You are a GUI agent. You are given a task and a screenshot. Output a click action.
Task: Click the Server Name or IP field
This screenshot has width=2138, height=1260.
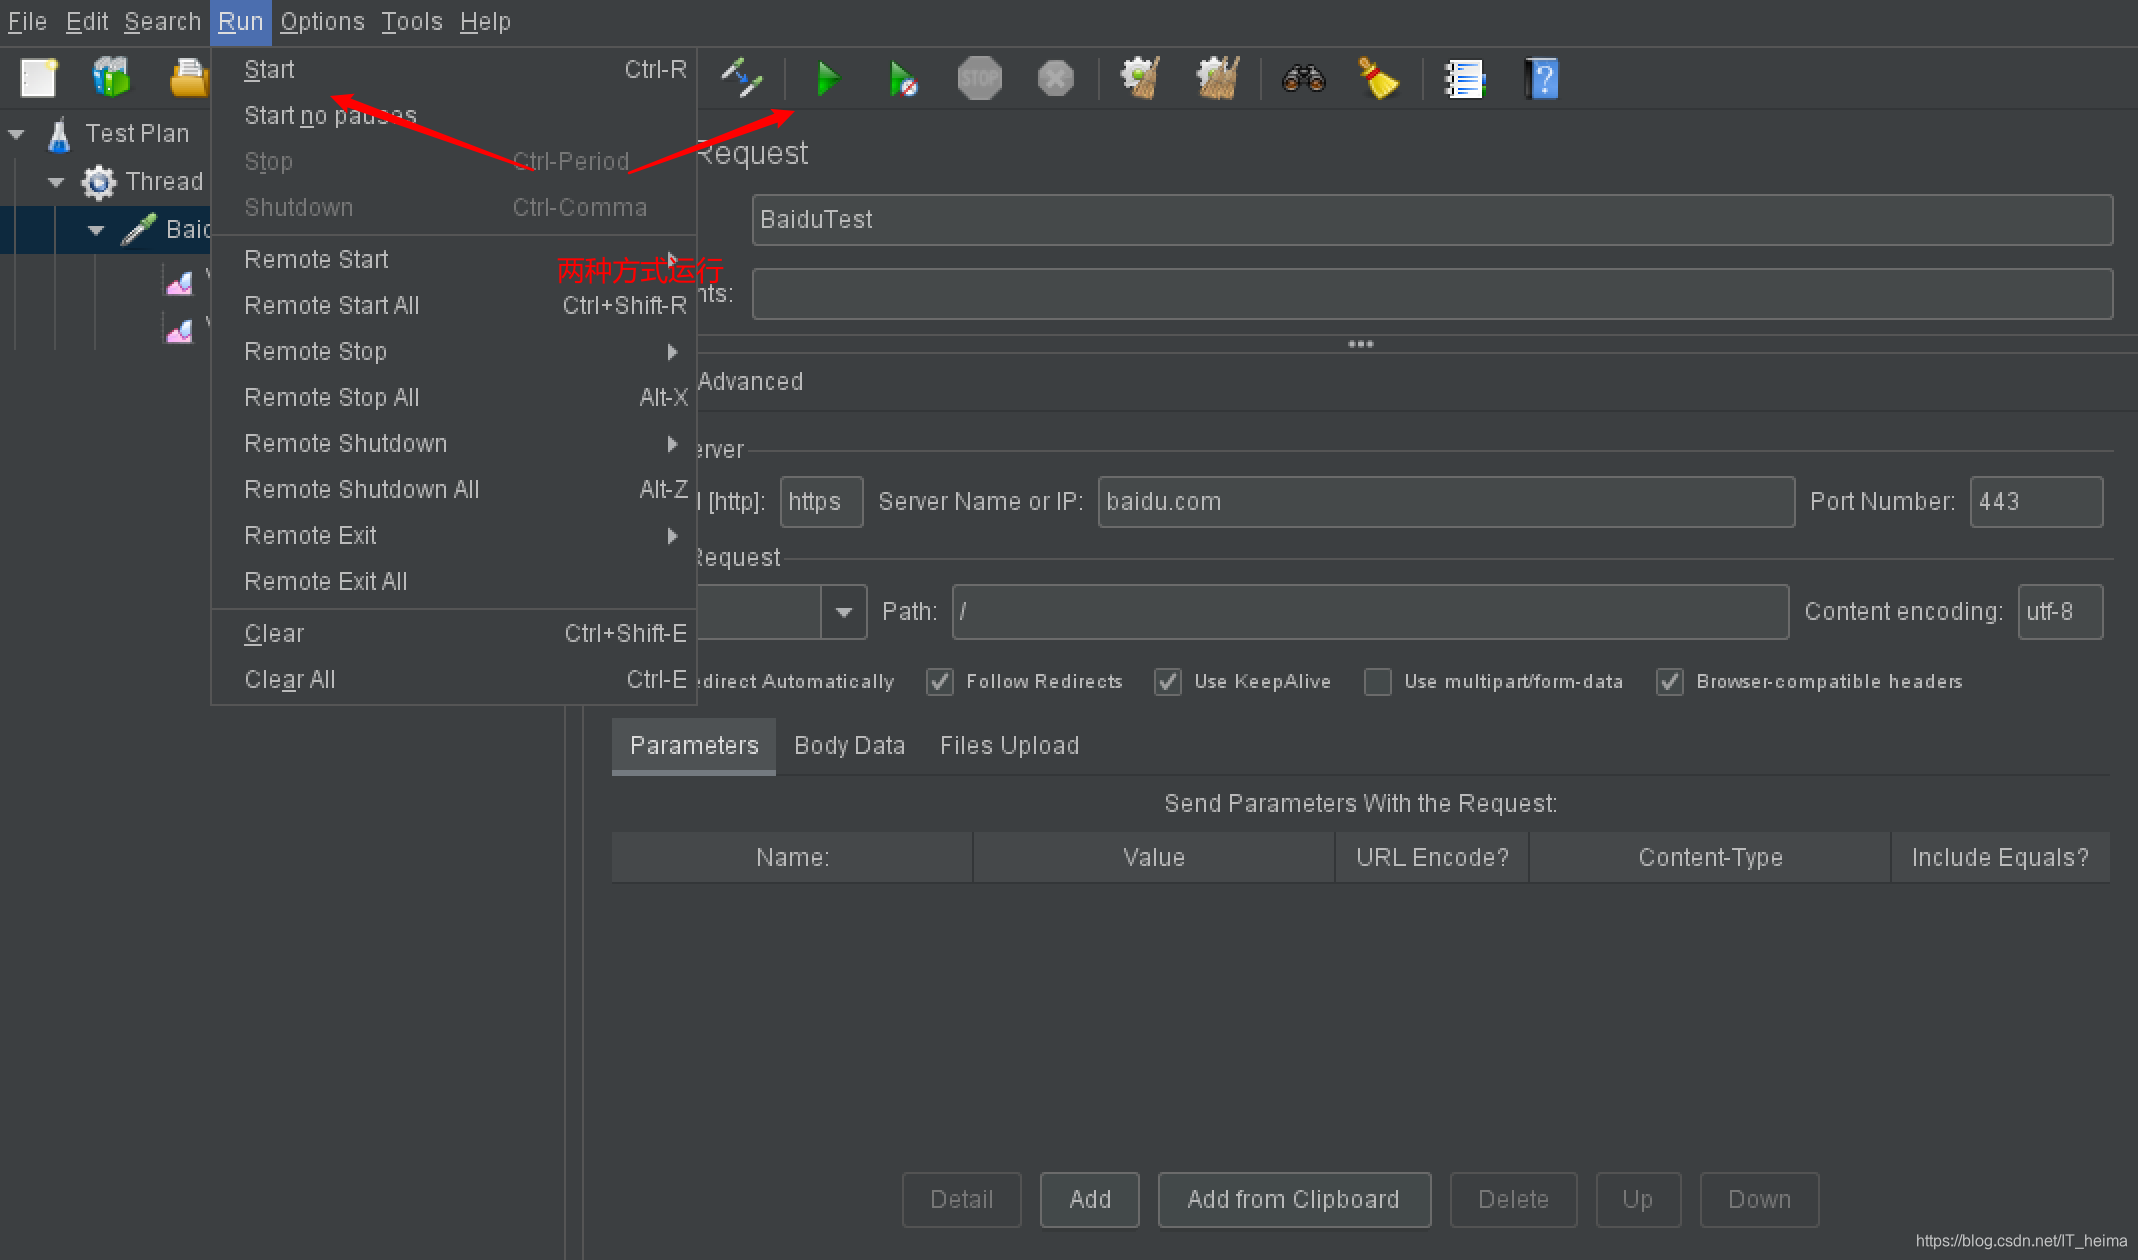point(1445,502)
